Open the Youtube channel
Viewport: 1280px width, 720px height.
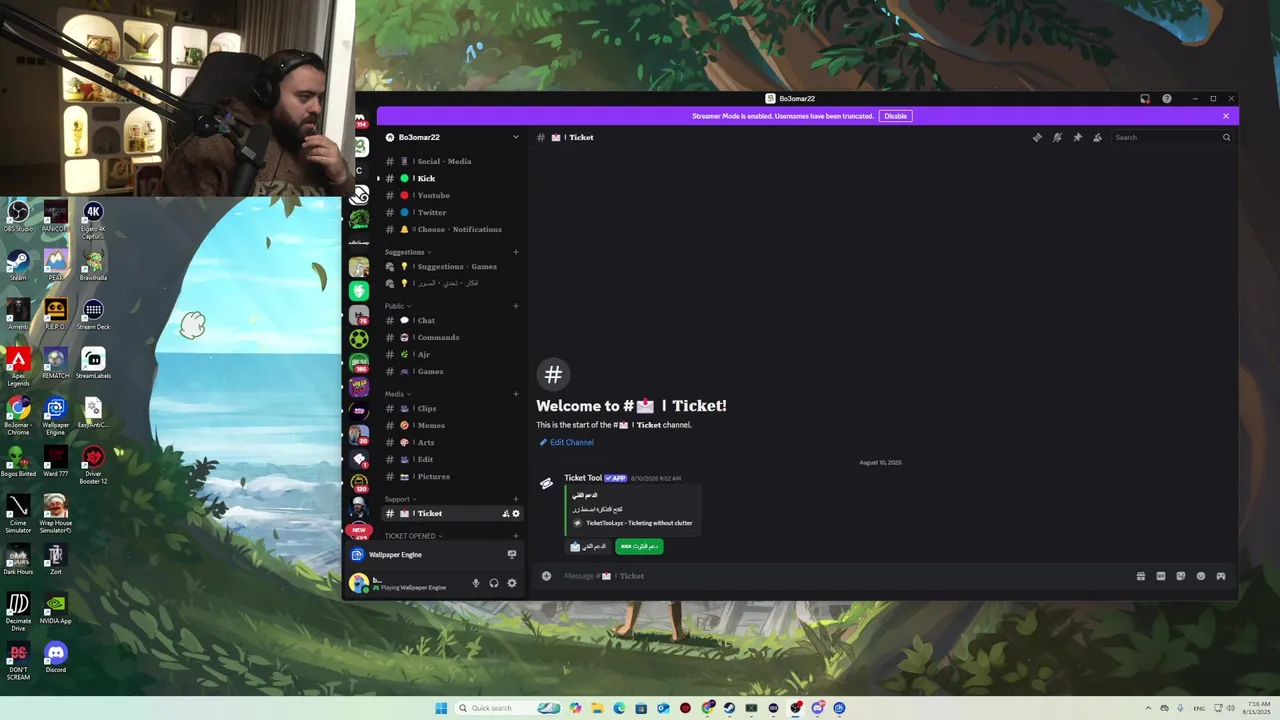[x=453, y=195]
